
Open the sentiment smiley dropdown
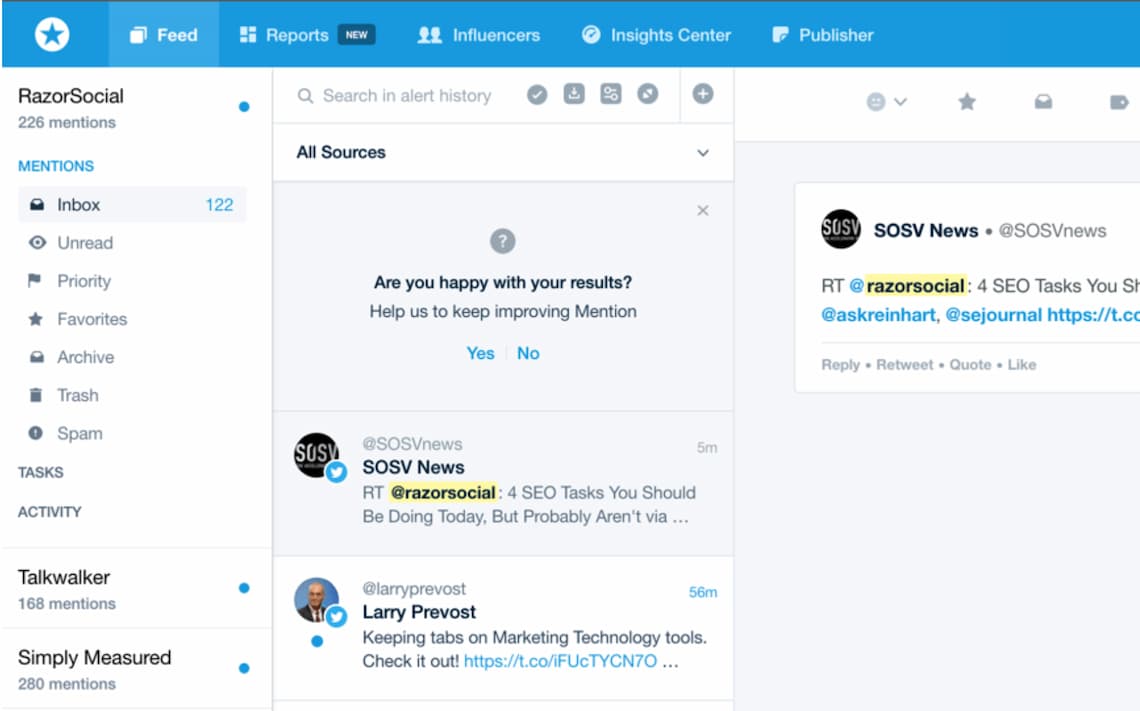click(x=886, y=102)
